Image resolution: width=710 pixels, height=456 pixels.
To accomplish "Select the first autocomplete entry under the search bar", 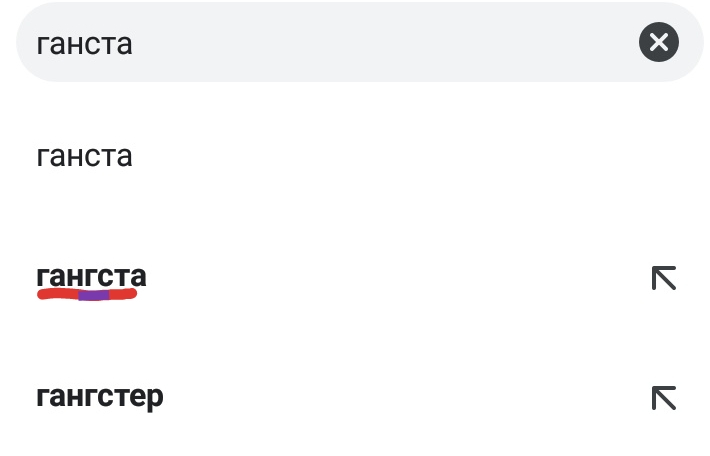I will pyautogui.click(x=84, y=156).
